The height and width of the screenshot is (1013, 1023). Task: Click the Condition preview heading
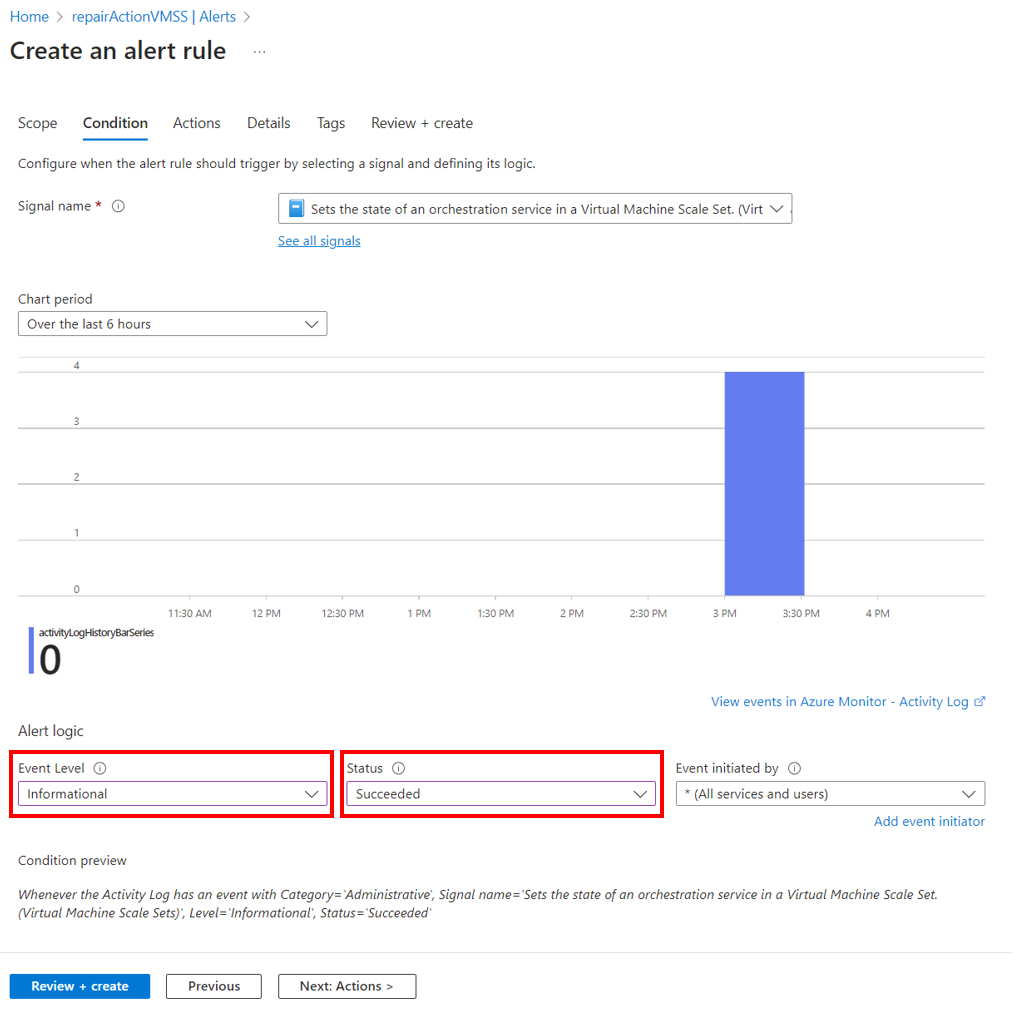coord(72,860)
